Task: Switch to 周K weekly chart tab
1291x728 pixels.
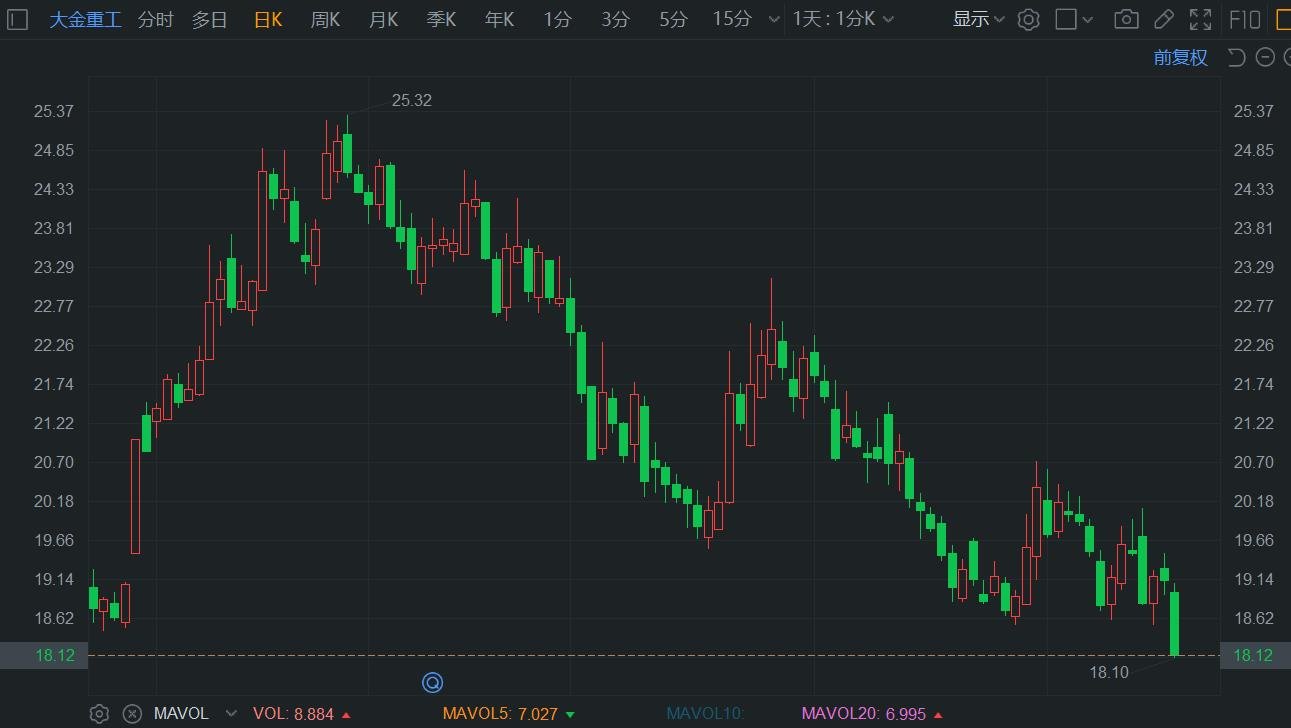Action: (326, 19)
